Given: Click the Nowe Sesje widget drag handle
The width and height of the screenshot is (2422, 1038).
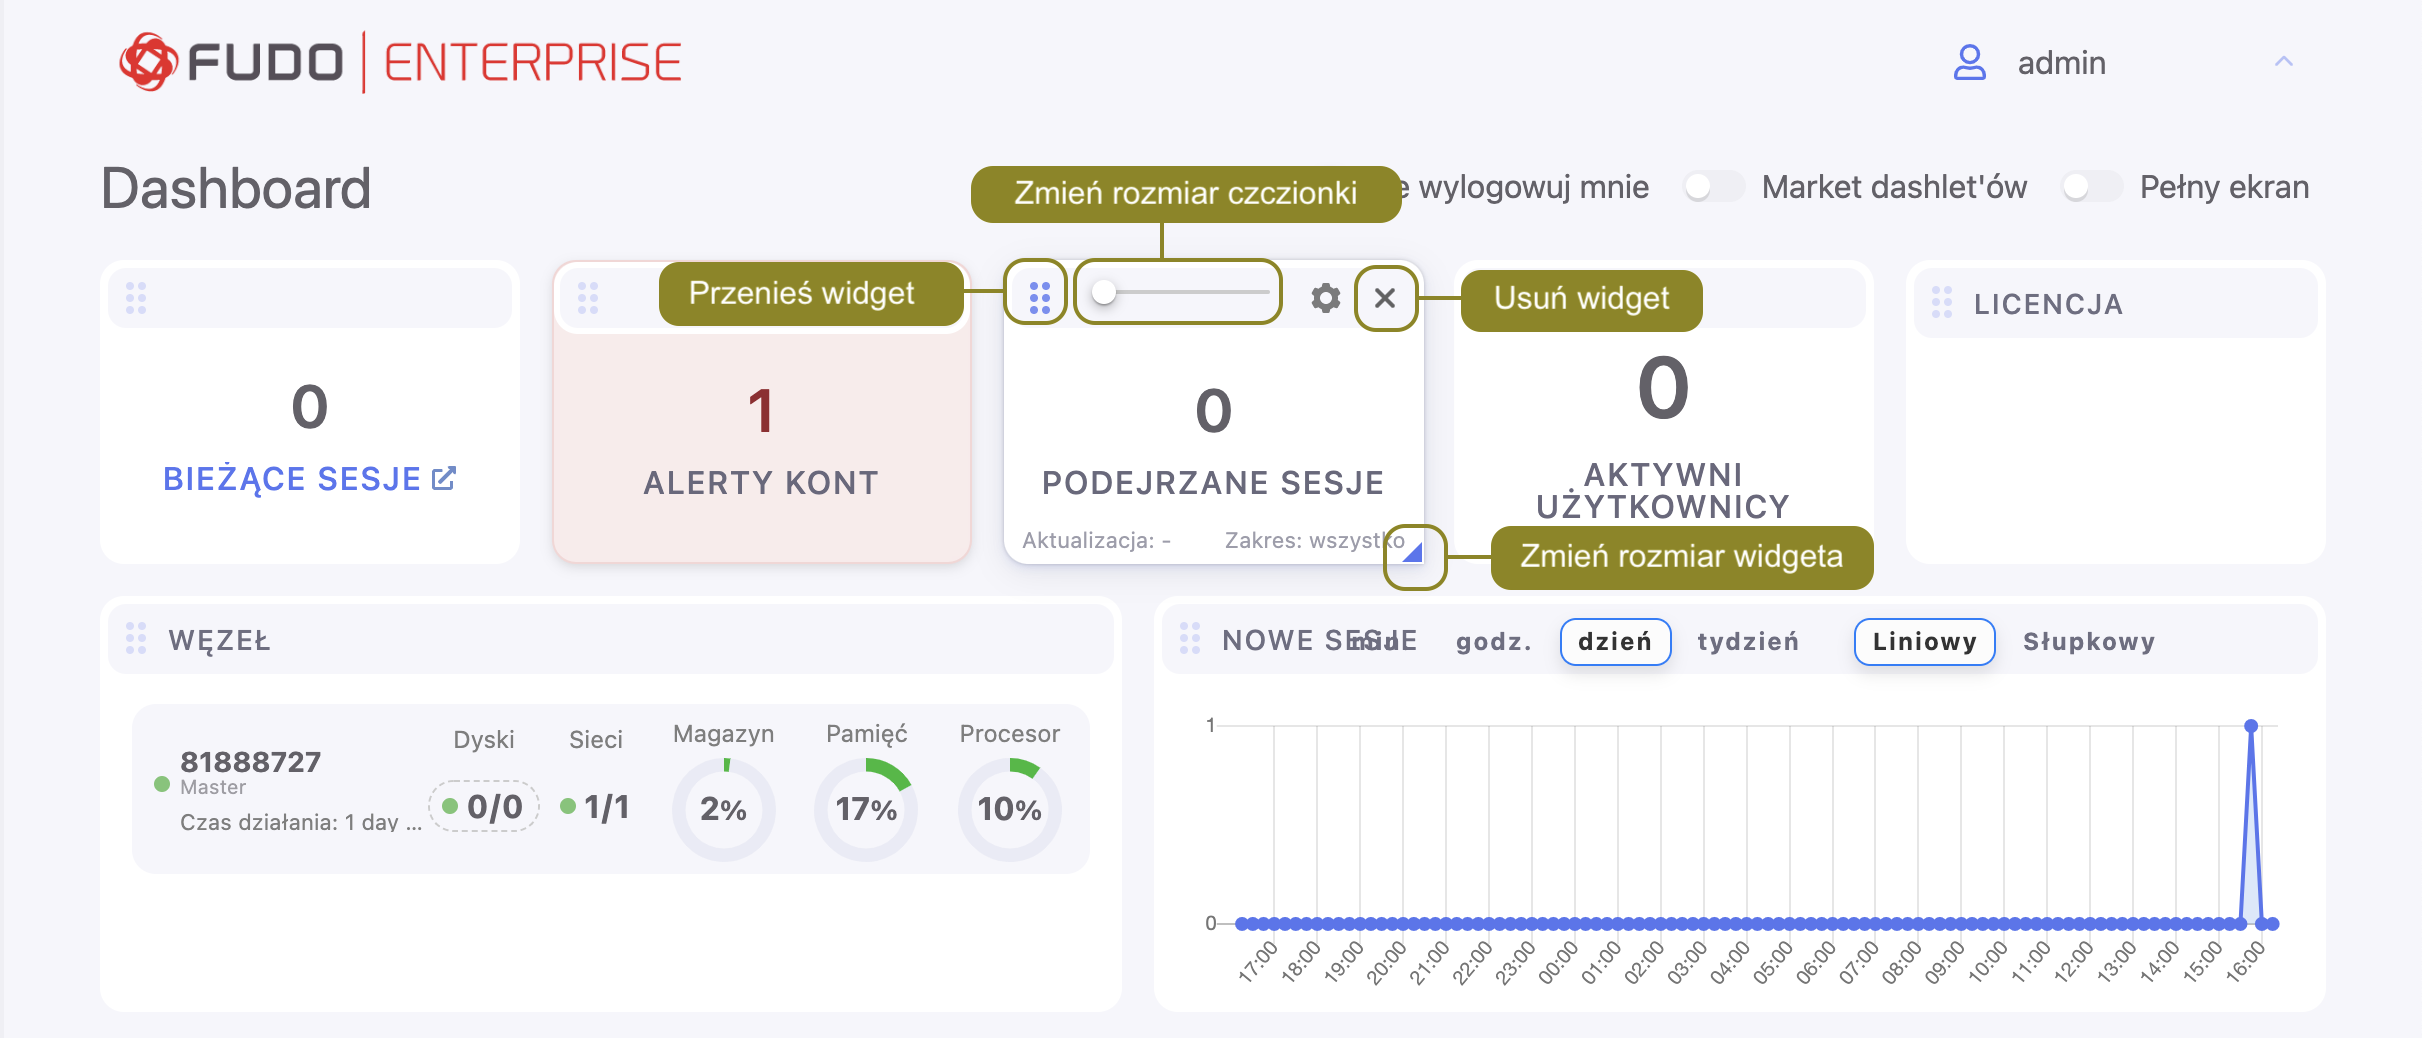Looking at the screenshot, I should [1190, 638].
